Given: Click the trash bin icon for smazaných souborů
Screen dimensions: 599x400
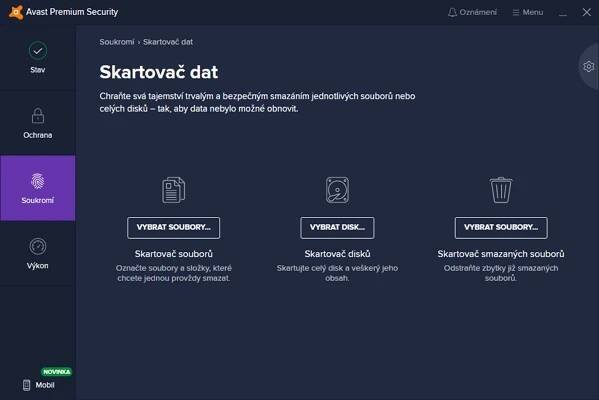Looking at the screenshot, I should [501, 190].
